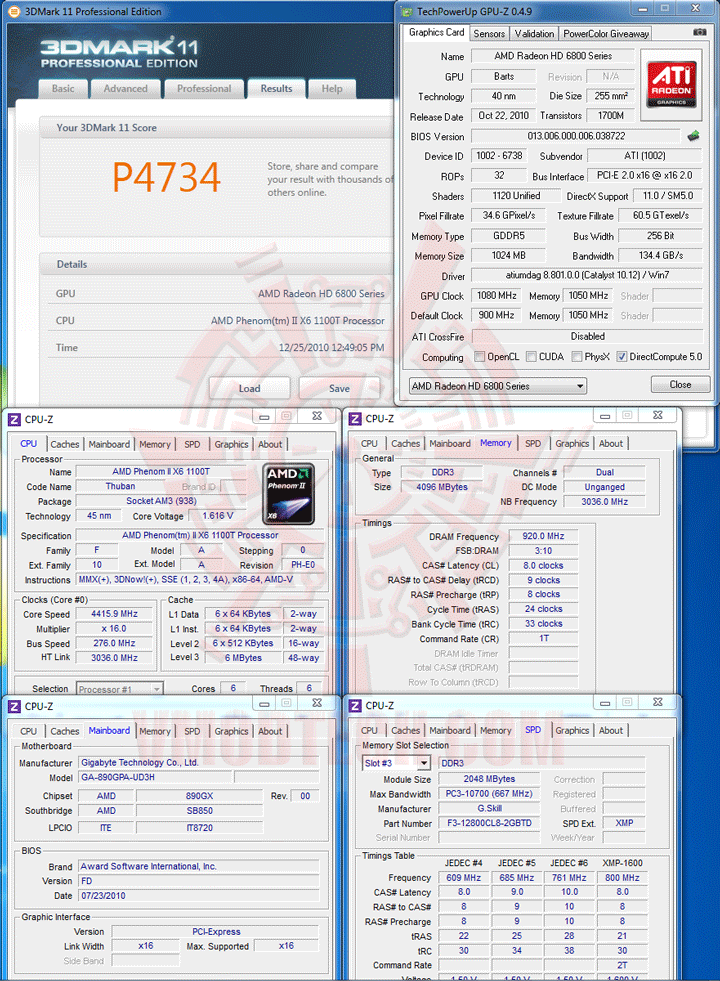Open the Professional tab in 3DMark 11
The image size is (720, 981).
[x=204, y=89]
